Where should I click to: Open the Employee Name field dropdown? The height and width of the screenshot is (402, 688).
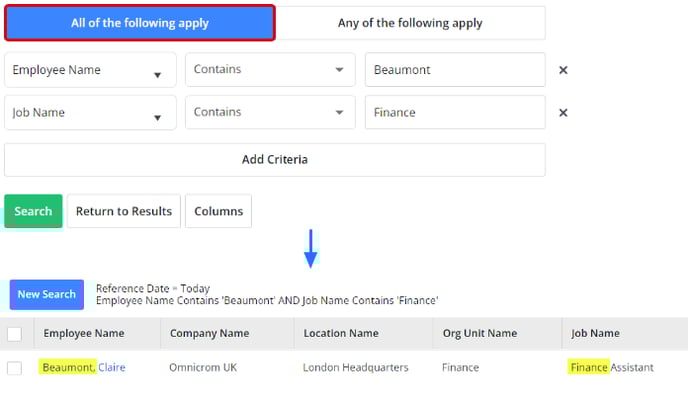pos(90,70)
